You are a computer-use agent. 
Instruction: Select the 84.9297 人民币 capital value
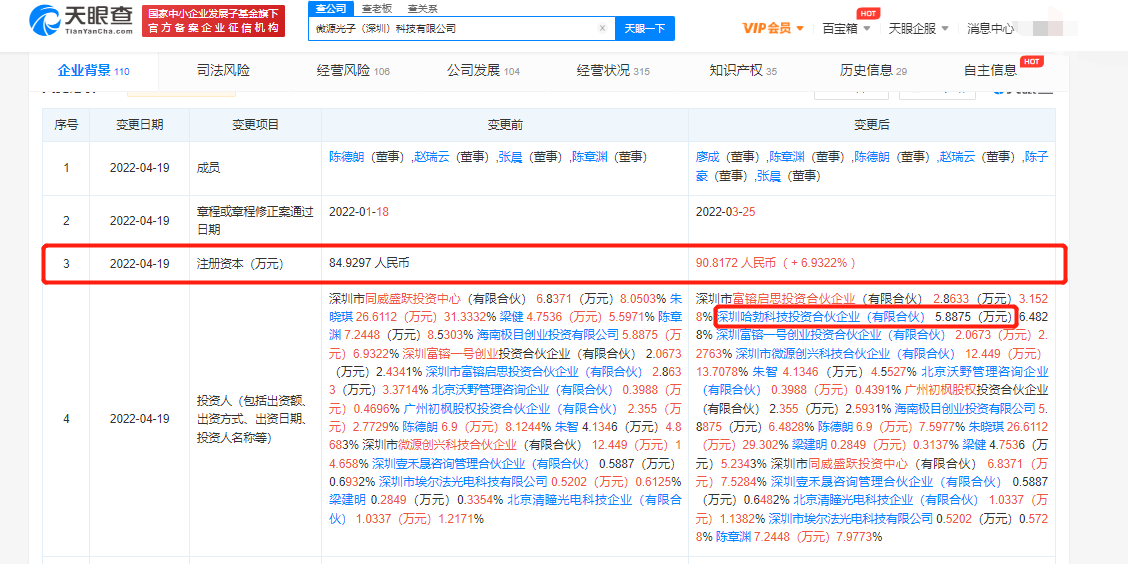pyautogui.click(x=369, y=263)
